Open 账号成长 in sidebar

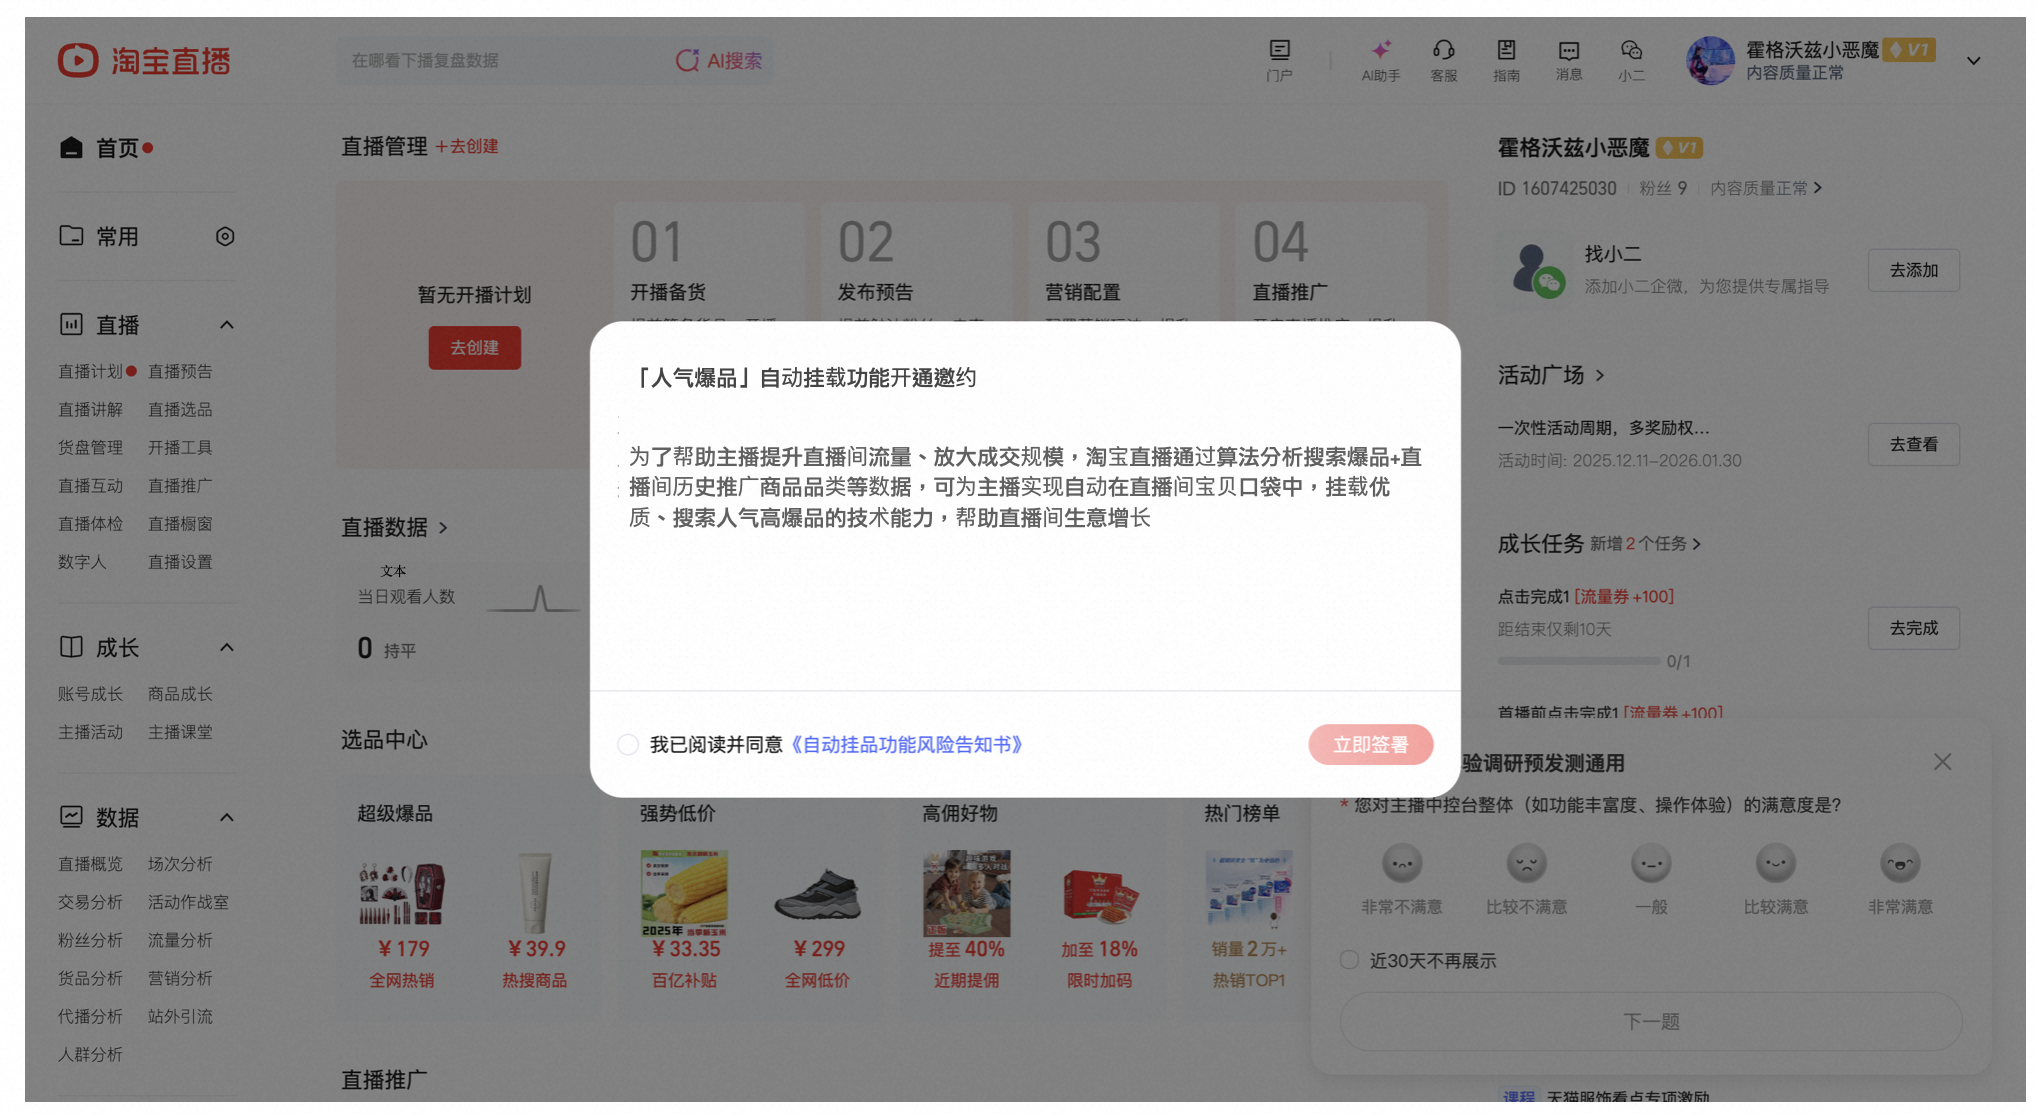click(90, 694)
